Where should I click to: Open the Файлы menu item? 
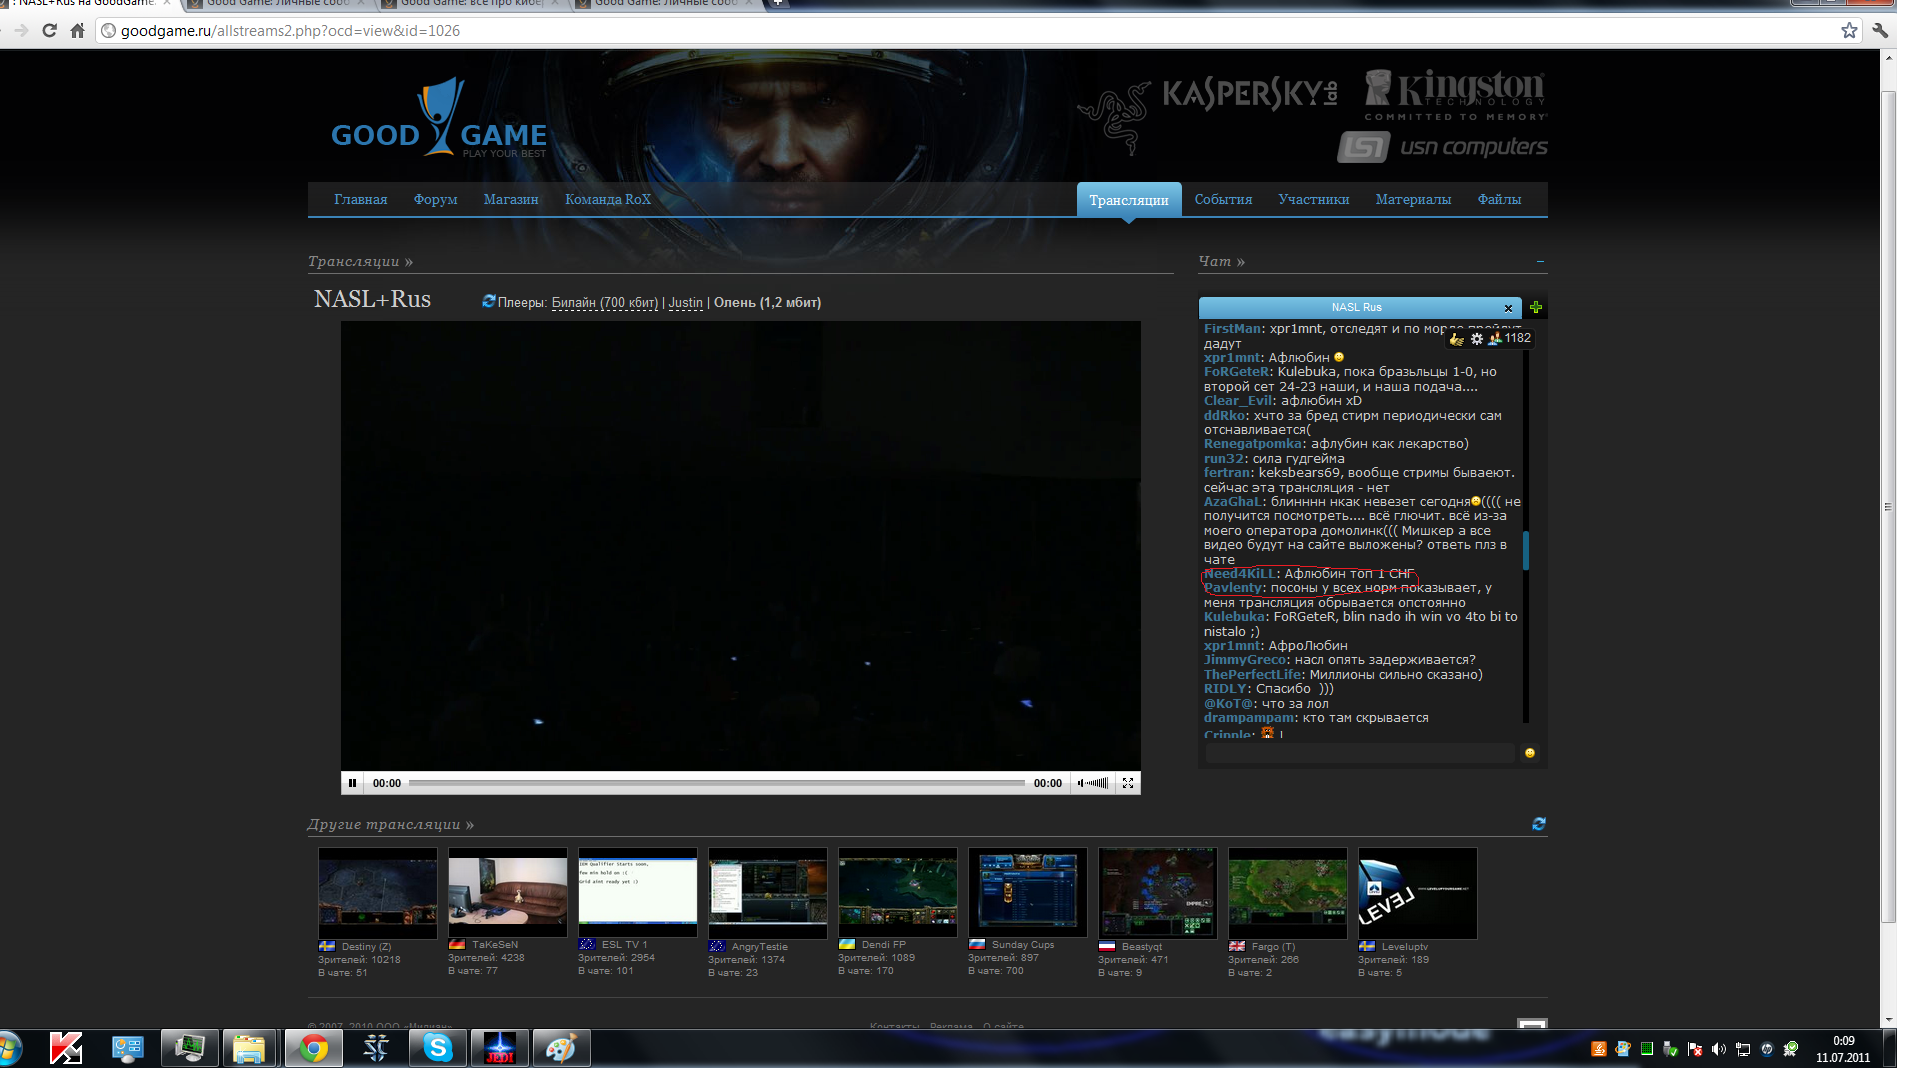[1499, 200]
